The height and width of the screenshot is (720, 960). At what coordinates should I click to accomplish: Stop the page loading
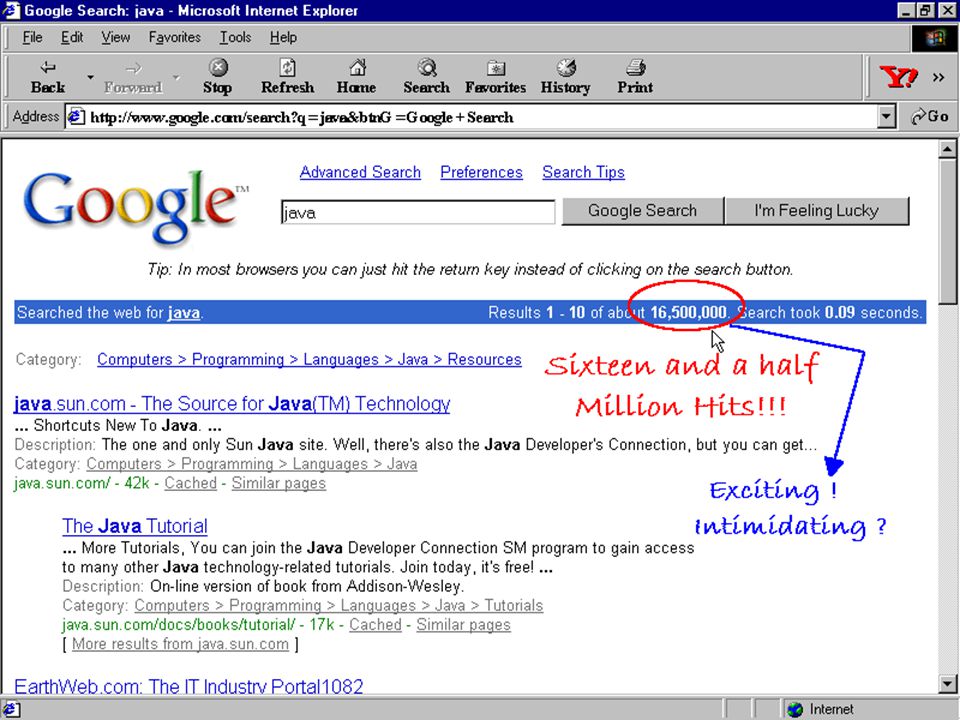coord(217,77)
